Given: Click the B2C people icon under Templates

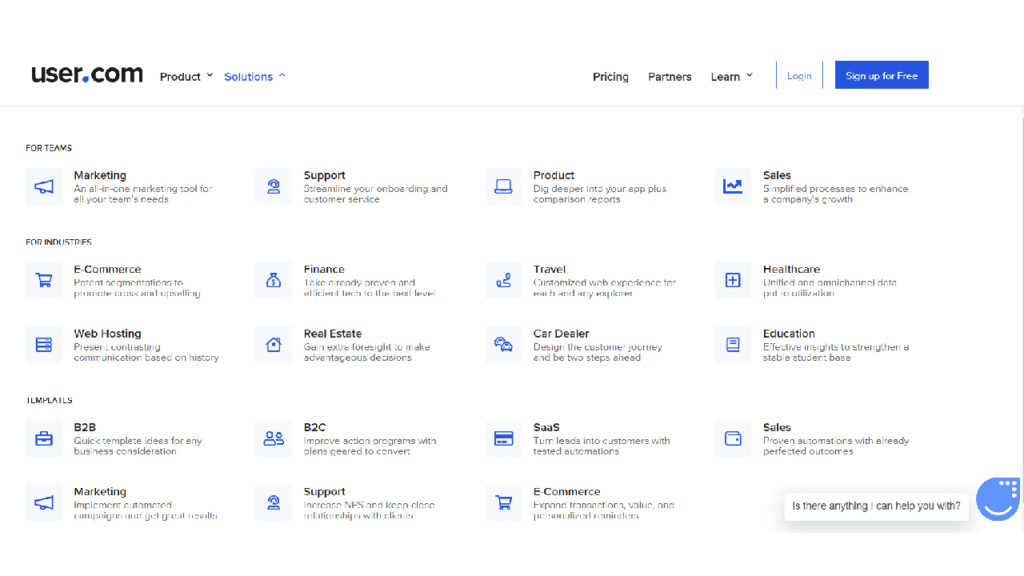Looking at the screenshot, I should (273, 438).
